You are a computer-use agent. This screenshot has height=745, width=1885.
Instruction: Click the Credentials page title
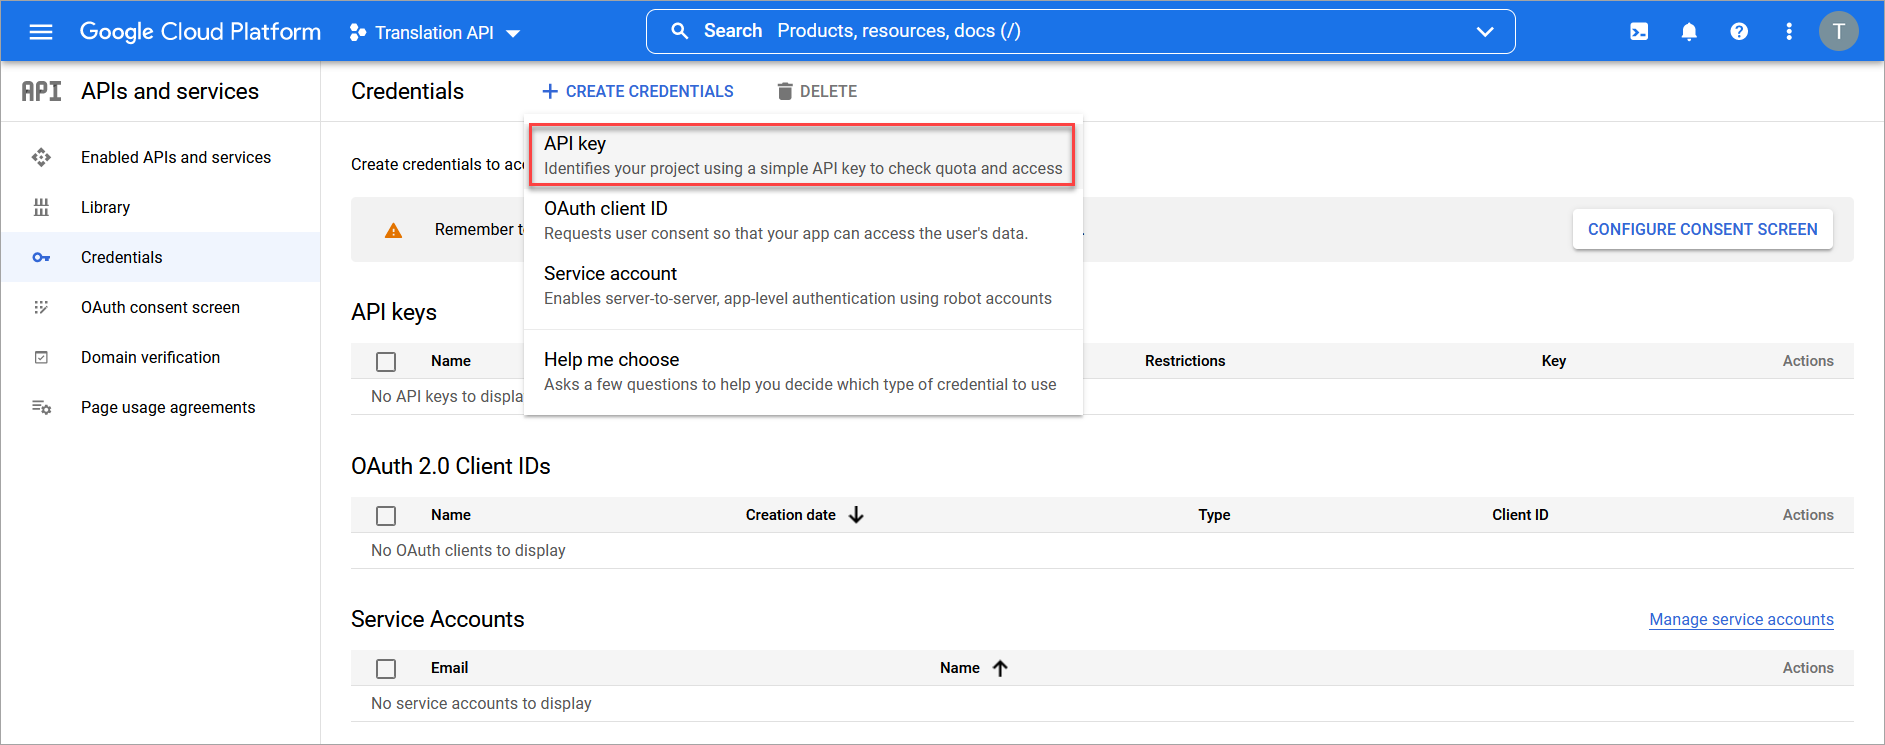click(407, 91)
